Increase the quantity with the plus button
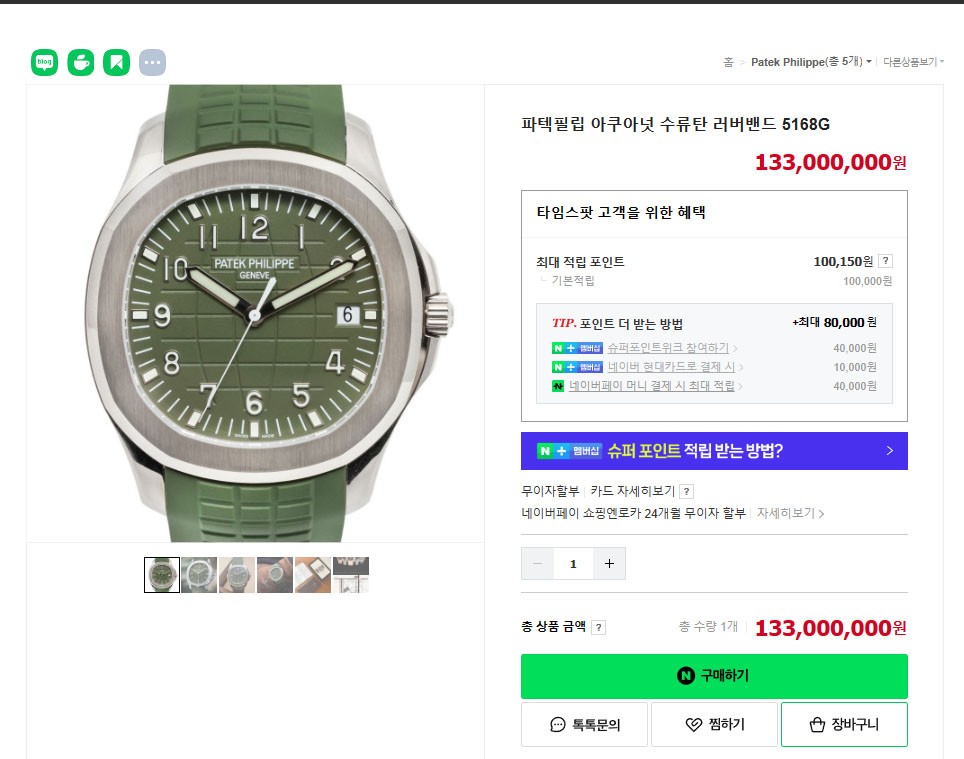The height and width of the screenshot is (759, 964). coord(609,564)
